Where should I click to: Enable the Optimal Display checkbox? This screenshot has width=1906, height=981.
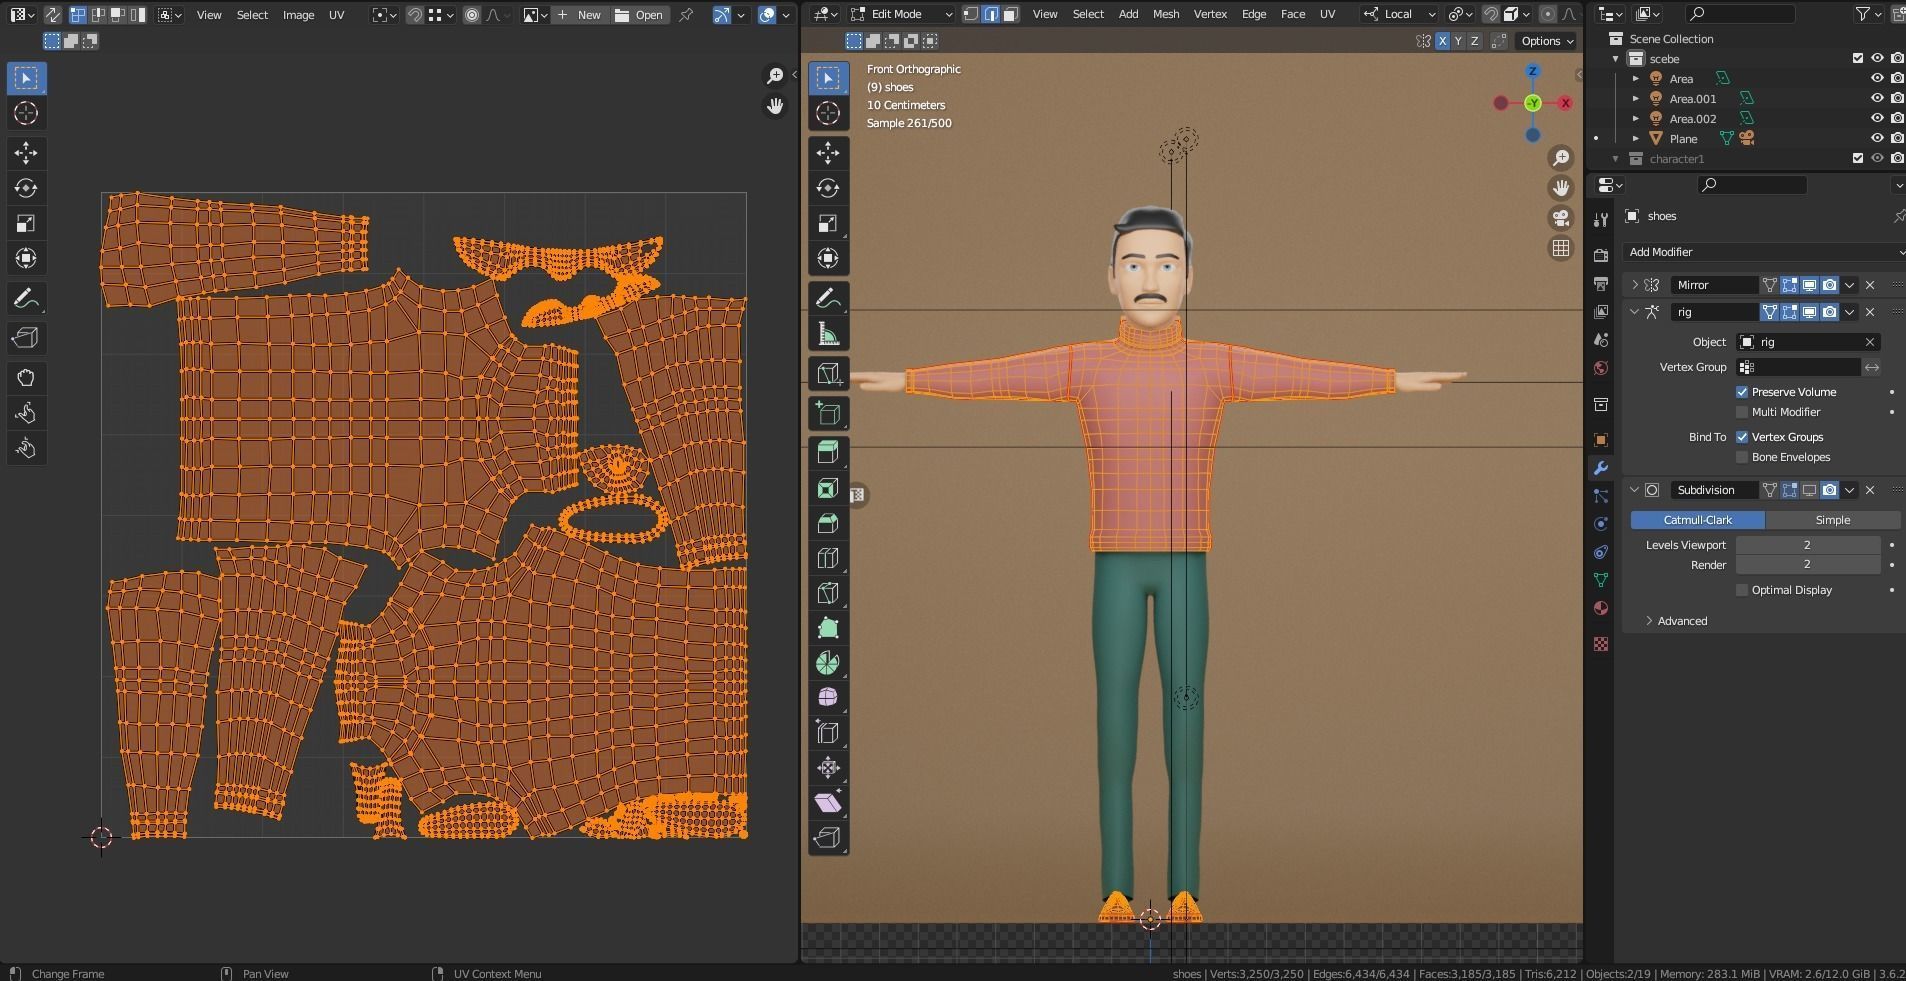click(1742, 590)
